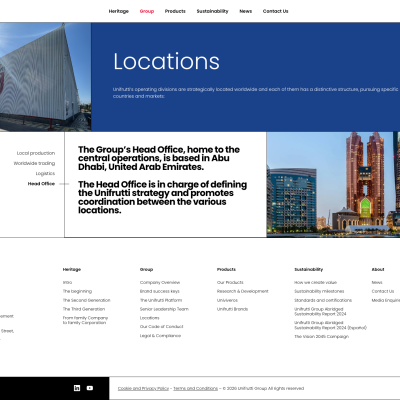Viewport: 400px width, 400px height.
Task: Open the Cookie and Privacy Policy link
Action: pos(143,388)
